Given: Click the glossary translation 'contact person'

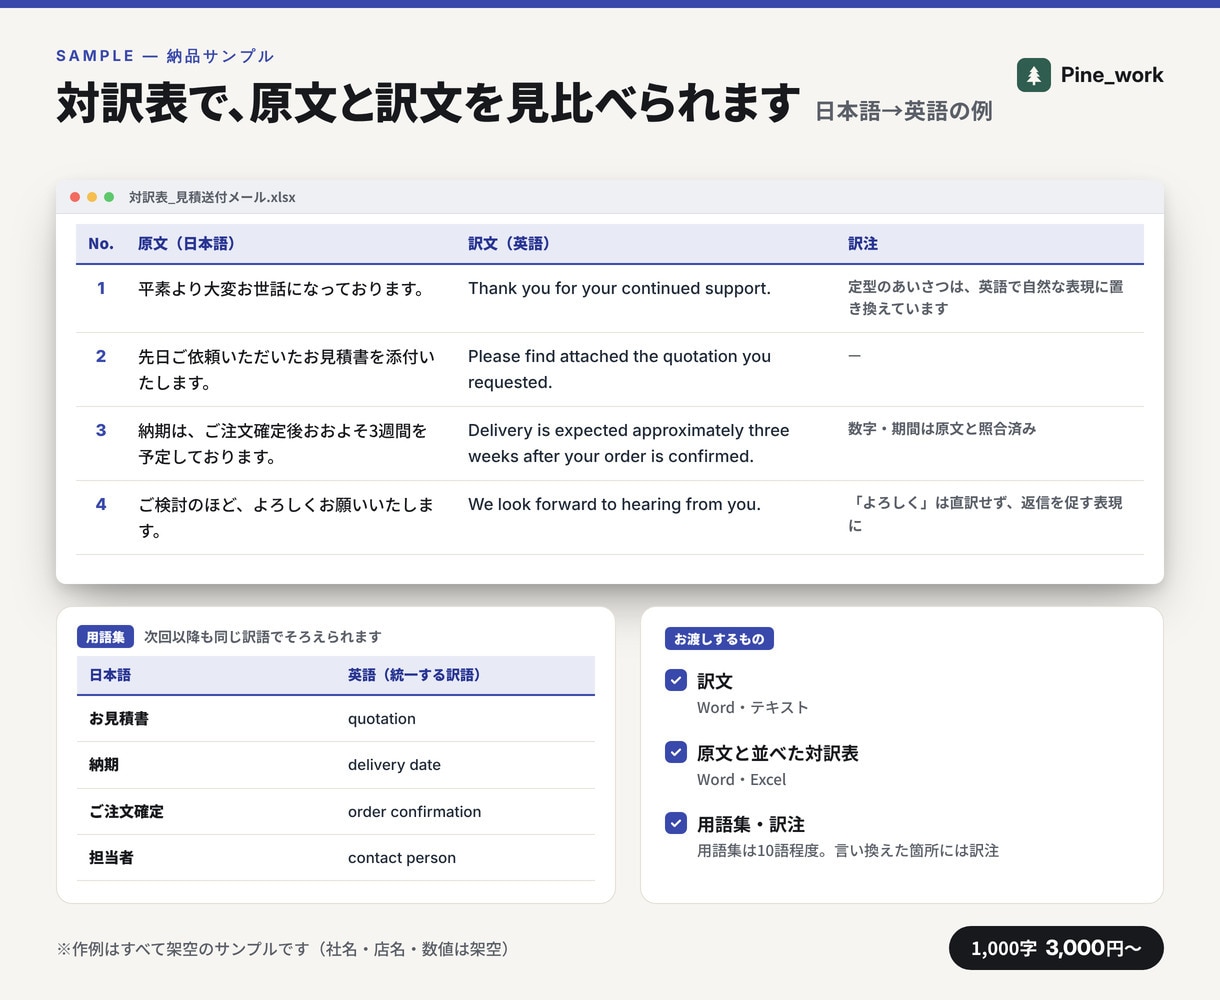Looking at the screenshot, I should (x=402, y=858).
